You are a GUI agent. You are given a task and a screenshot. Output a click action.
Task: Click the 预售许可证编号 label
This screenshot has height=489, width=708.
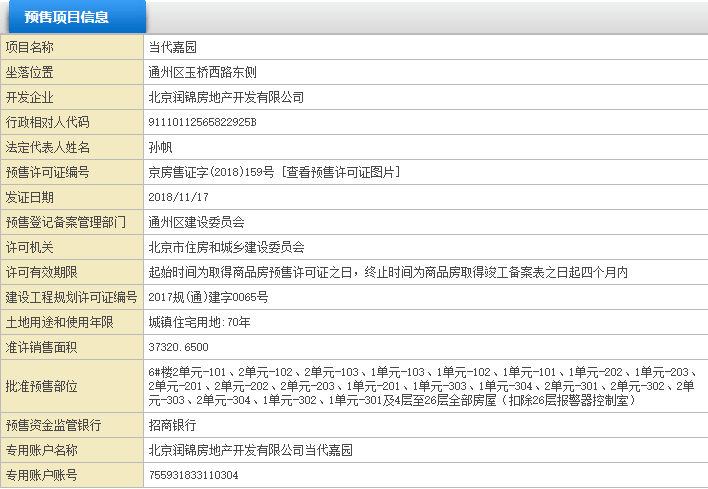point(47,172)
